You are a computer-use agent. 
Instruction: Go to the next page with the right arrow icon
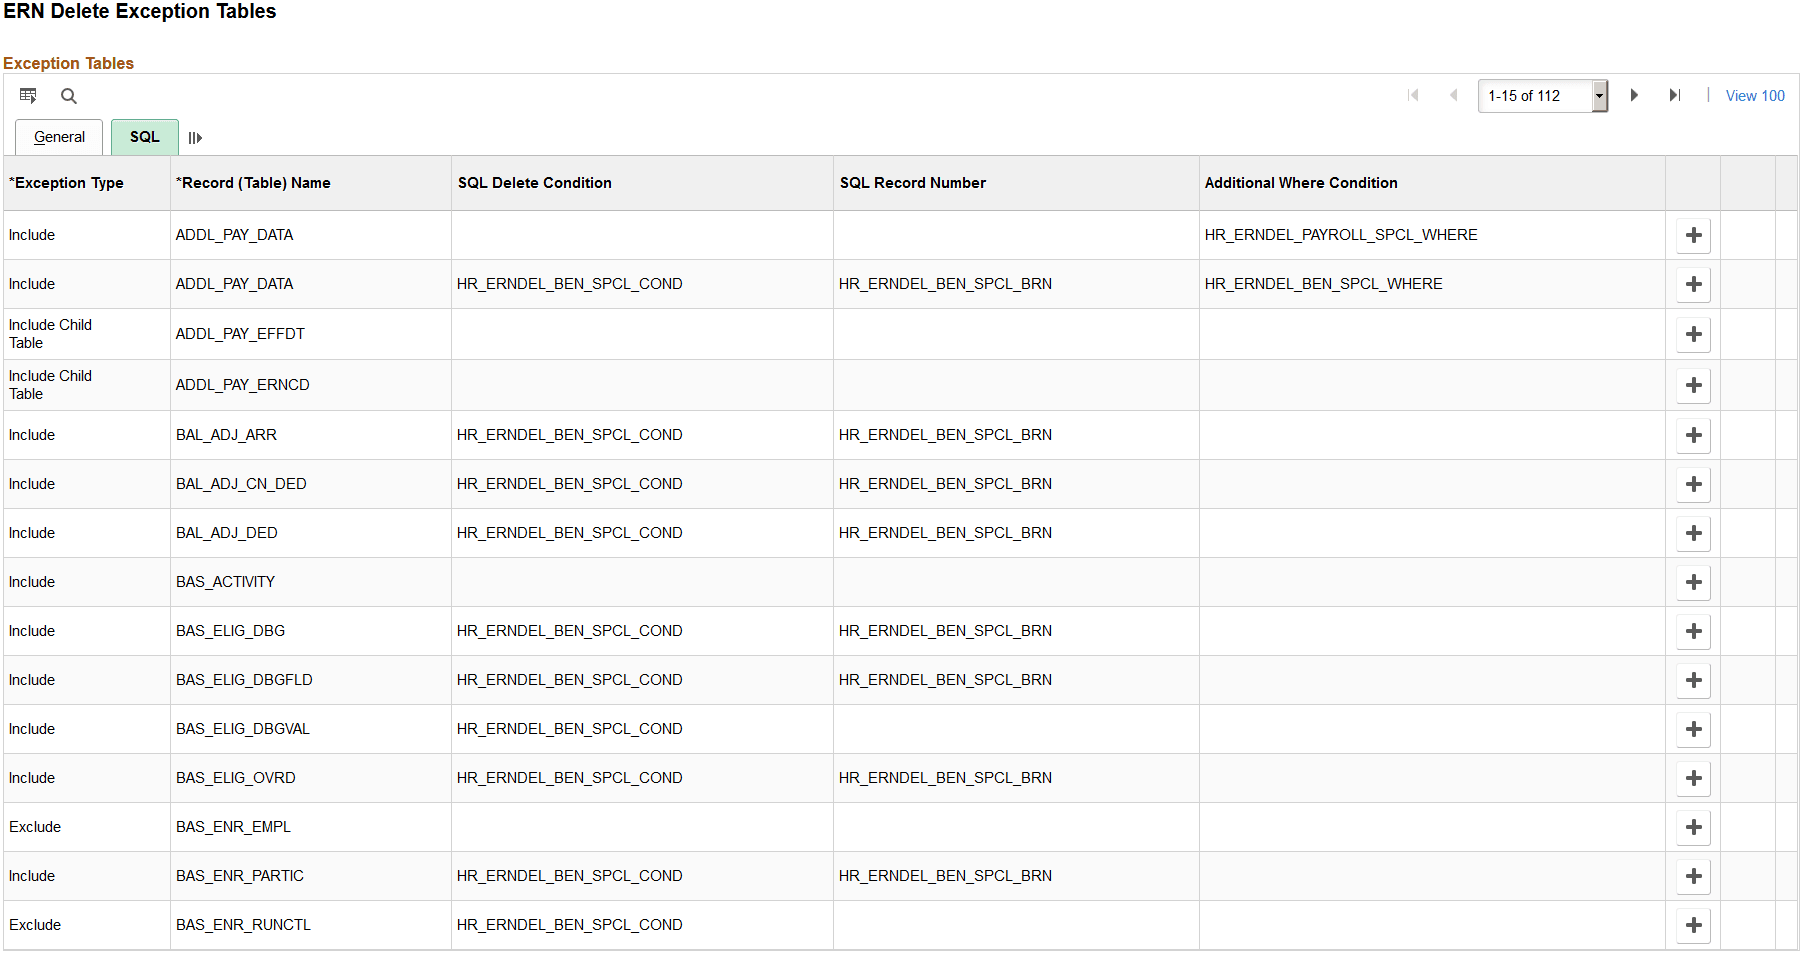point(1634,95)
